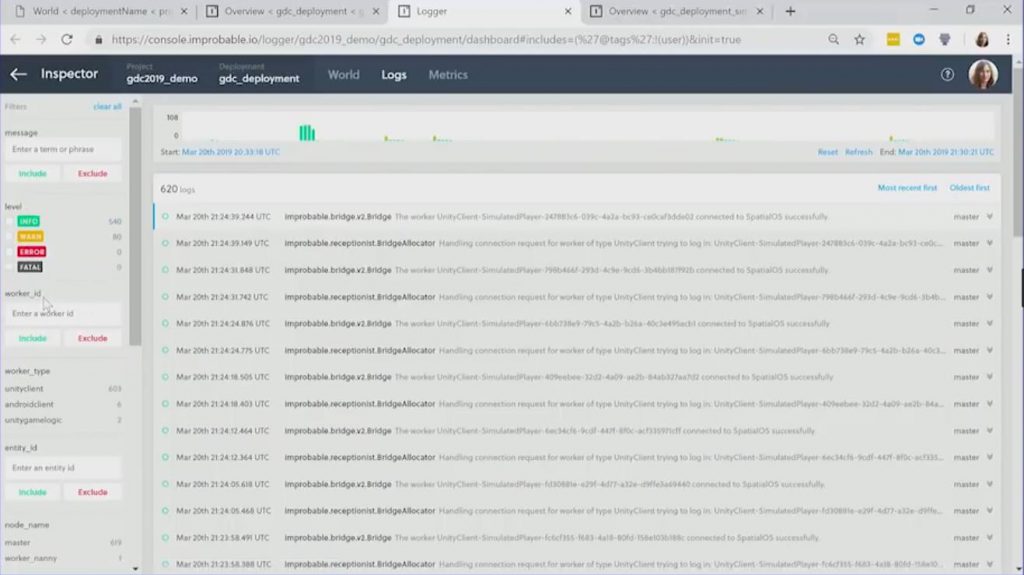1024x575 pixels.
Task: Expand the 21:24:18.505 log row chevron
Action: [x=989, y=377]
